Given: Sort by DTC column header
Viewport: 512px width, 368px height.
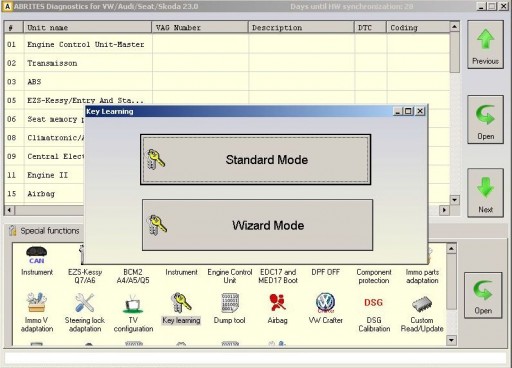Looking at the screenshot, I should (x=370, y=27).
